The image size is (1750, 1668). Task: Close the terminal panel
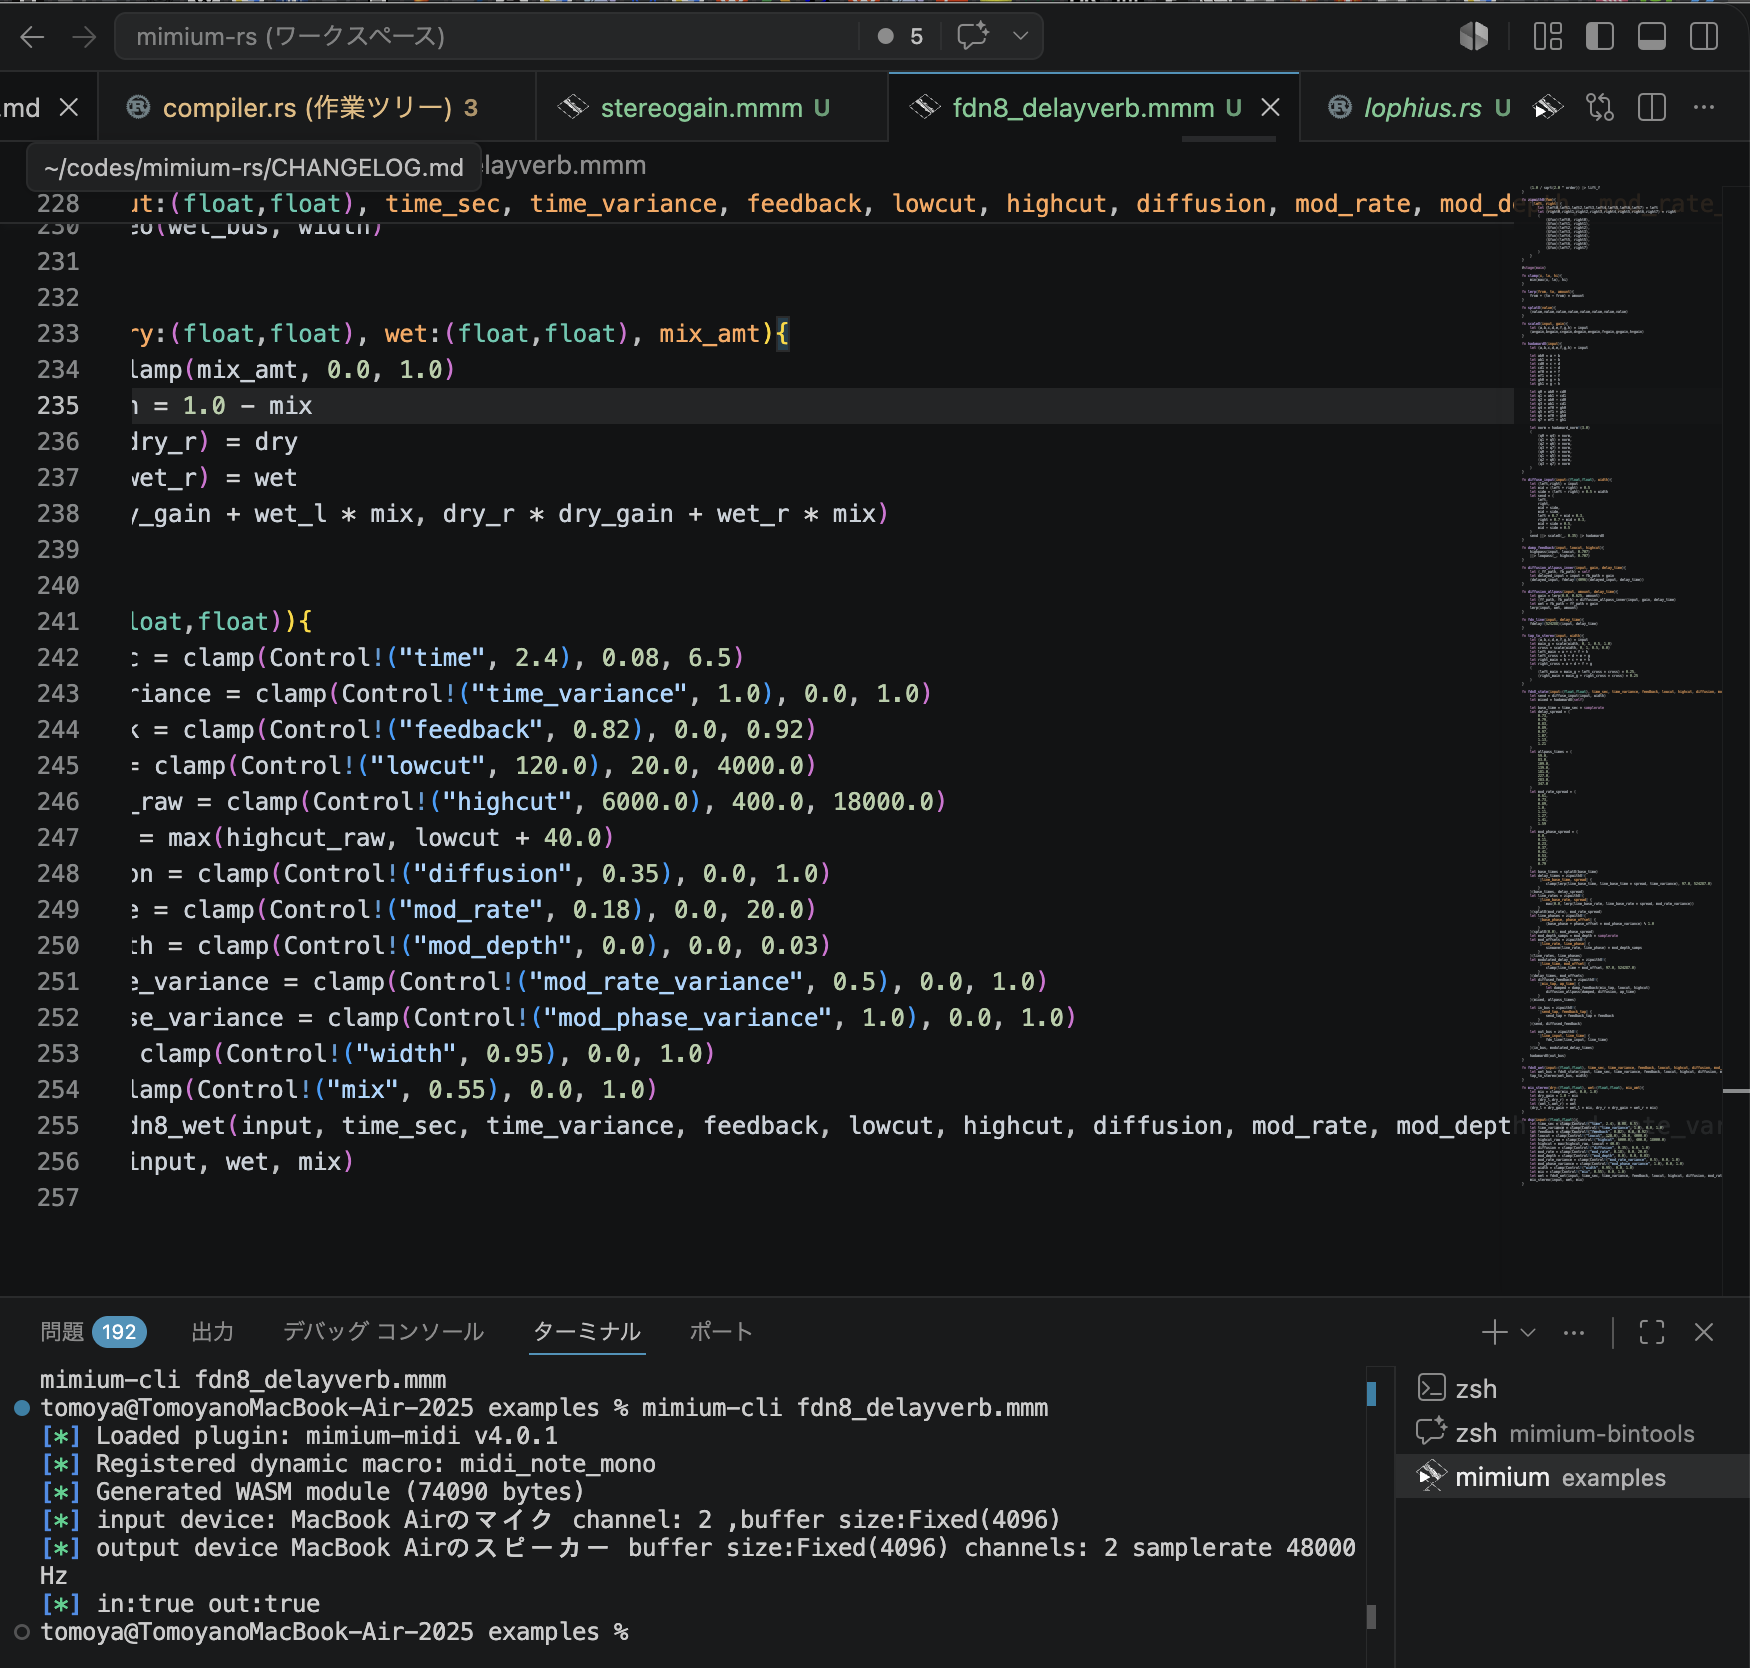1704,1332
